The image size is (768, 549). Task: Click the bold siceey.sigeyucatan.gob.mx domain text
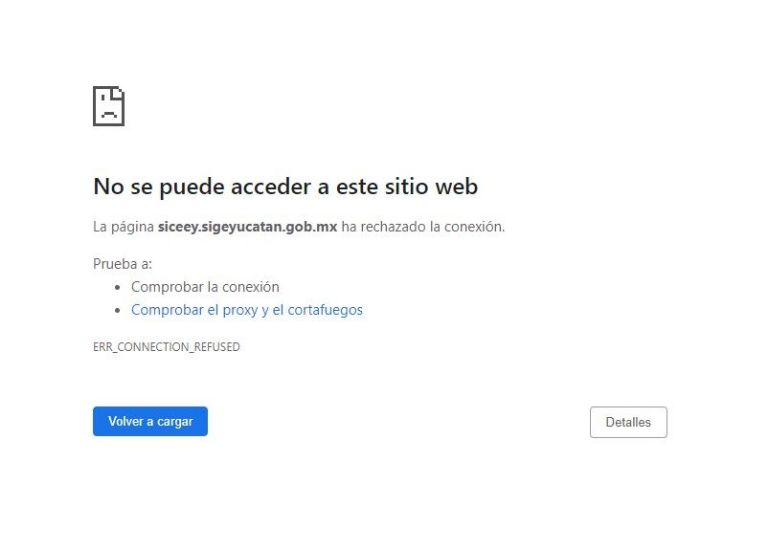tap(247, 227)
